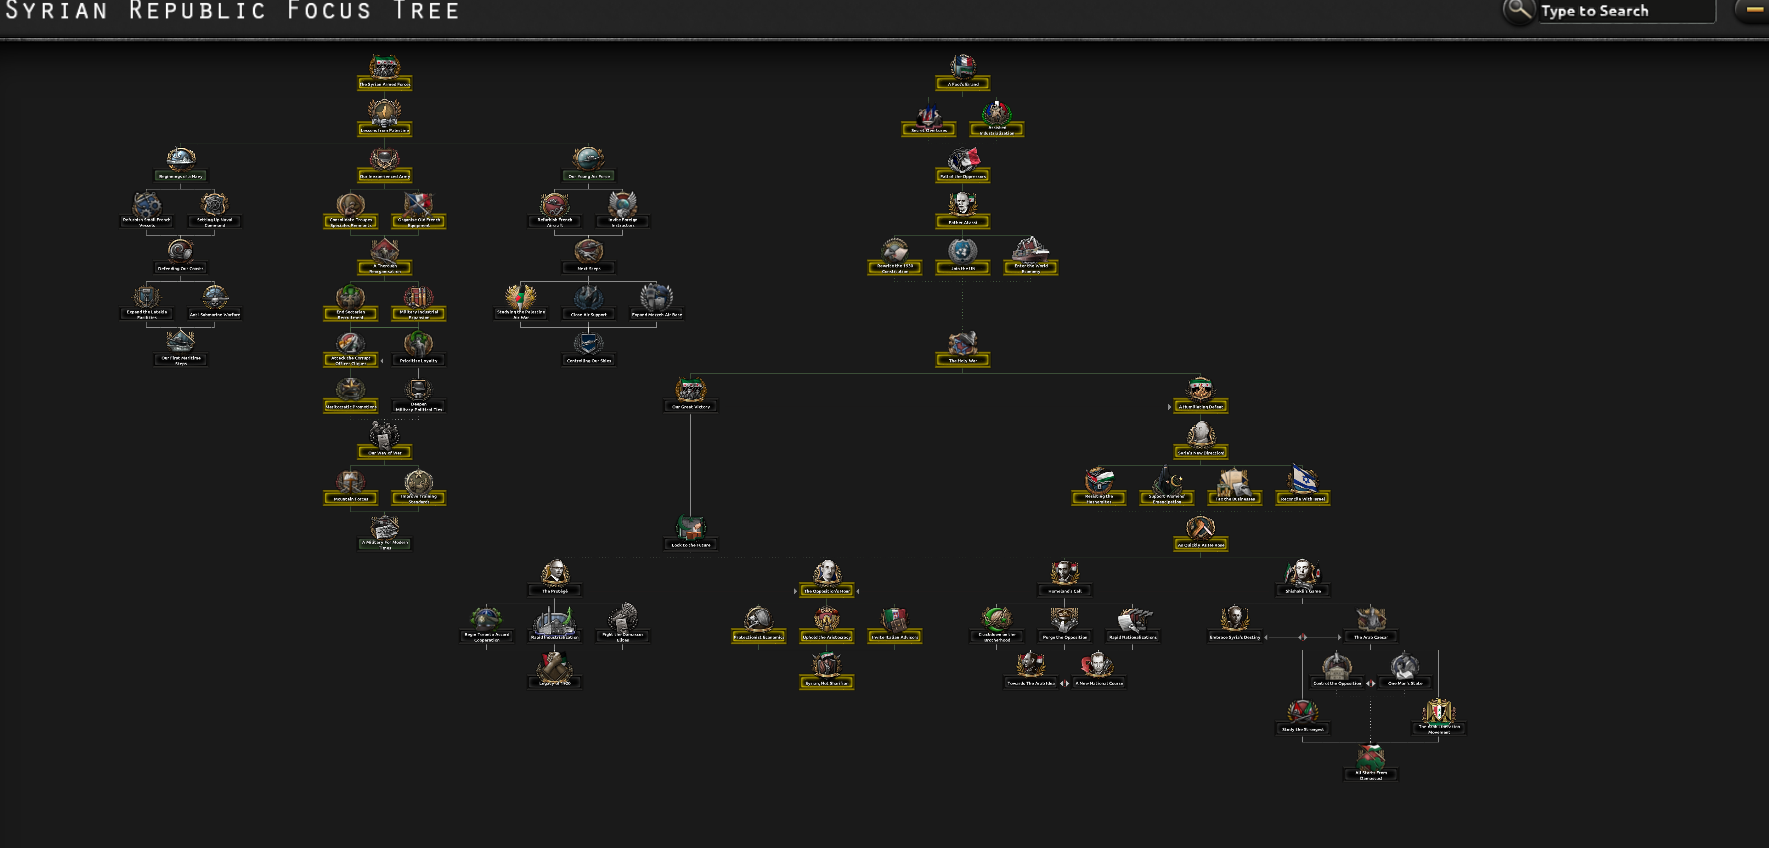1769x848 pixels.
Task: Select Rewrite the 1930 Constitution focus
Action: point(894,257)
